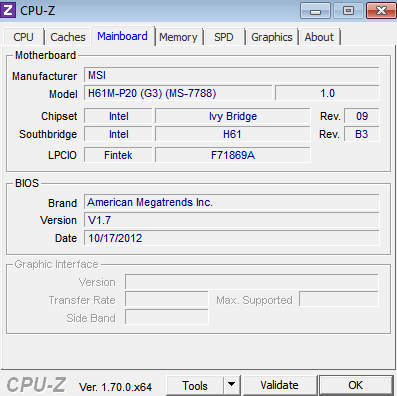The height and width of the screenshot is (396, 397).
Task: Click the BIOS date 10/17/2012
Action: (232, 238)
